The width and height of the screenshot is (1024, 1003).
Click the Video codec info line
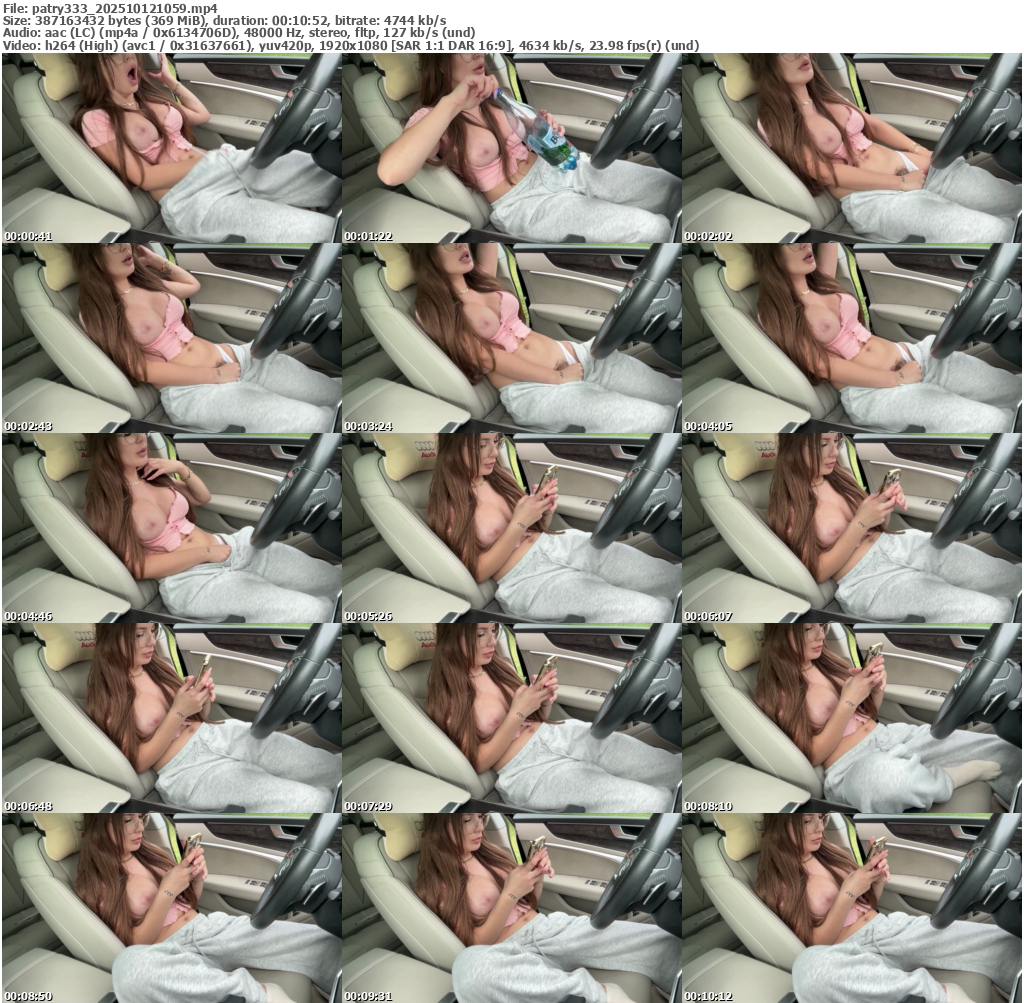pos(350,46)
